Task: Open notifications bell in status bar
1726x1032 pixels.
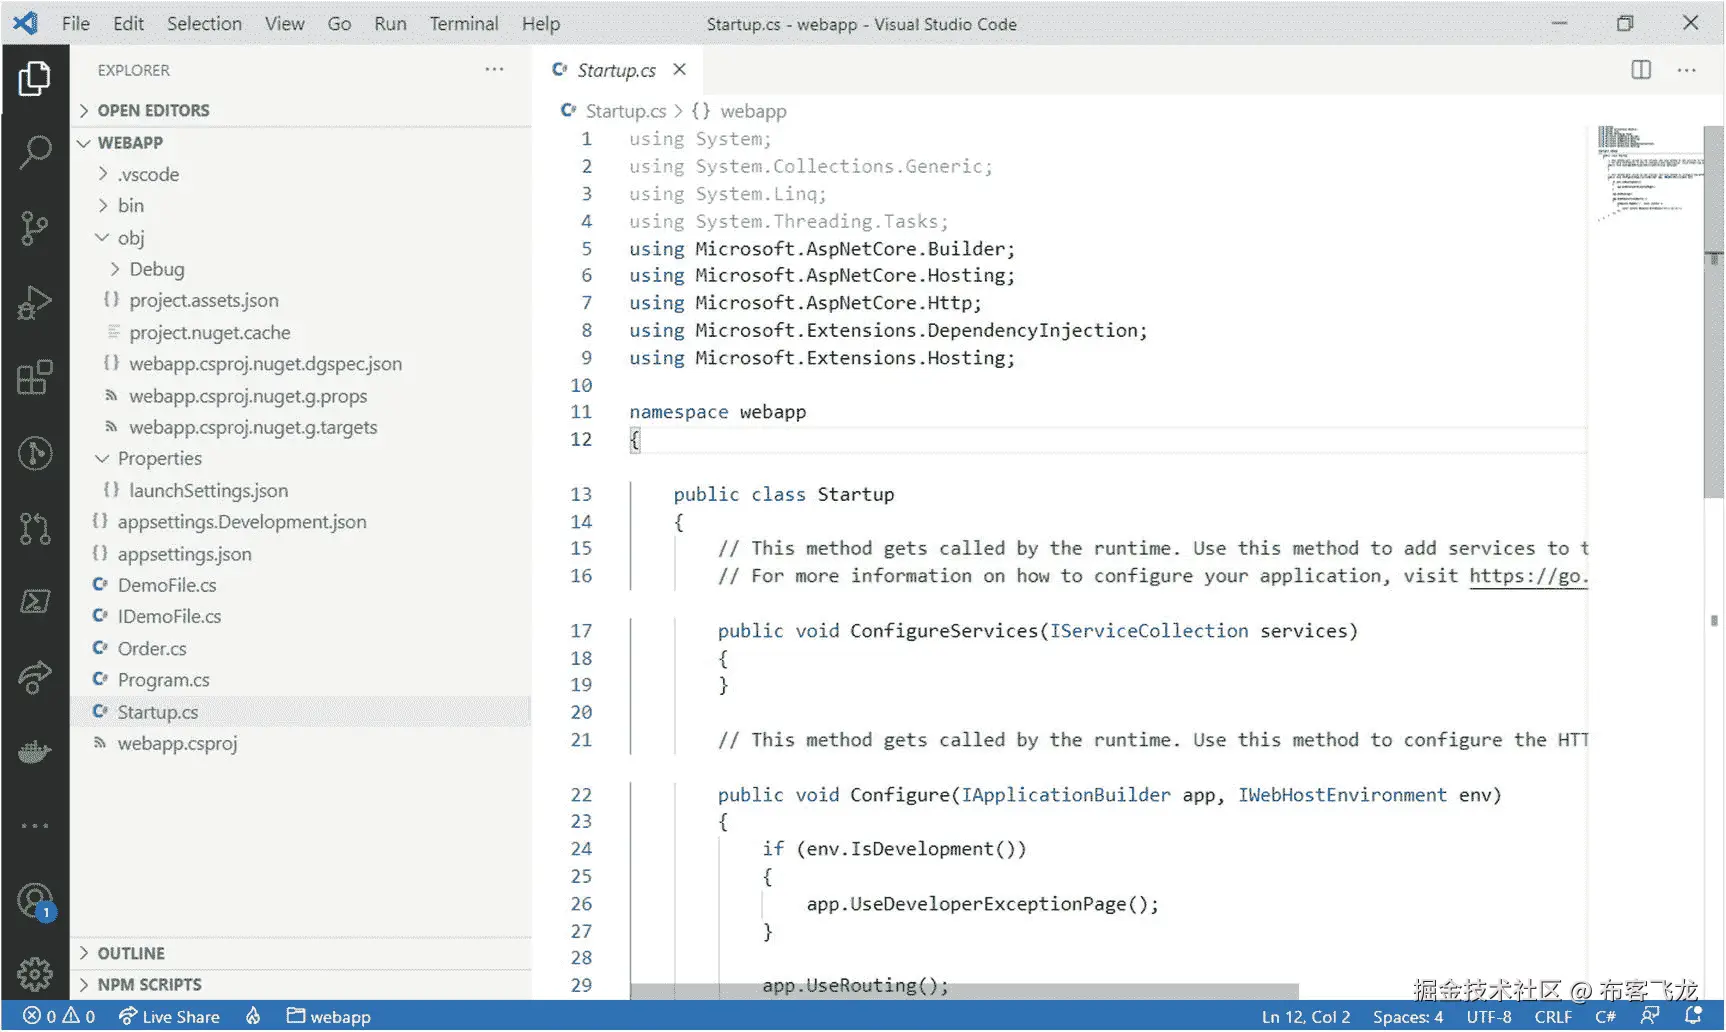Action: [x=1693, y=1016]
